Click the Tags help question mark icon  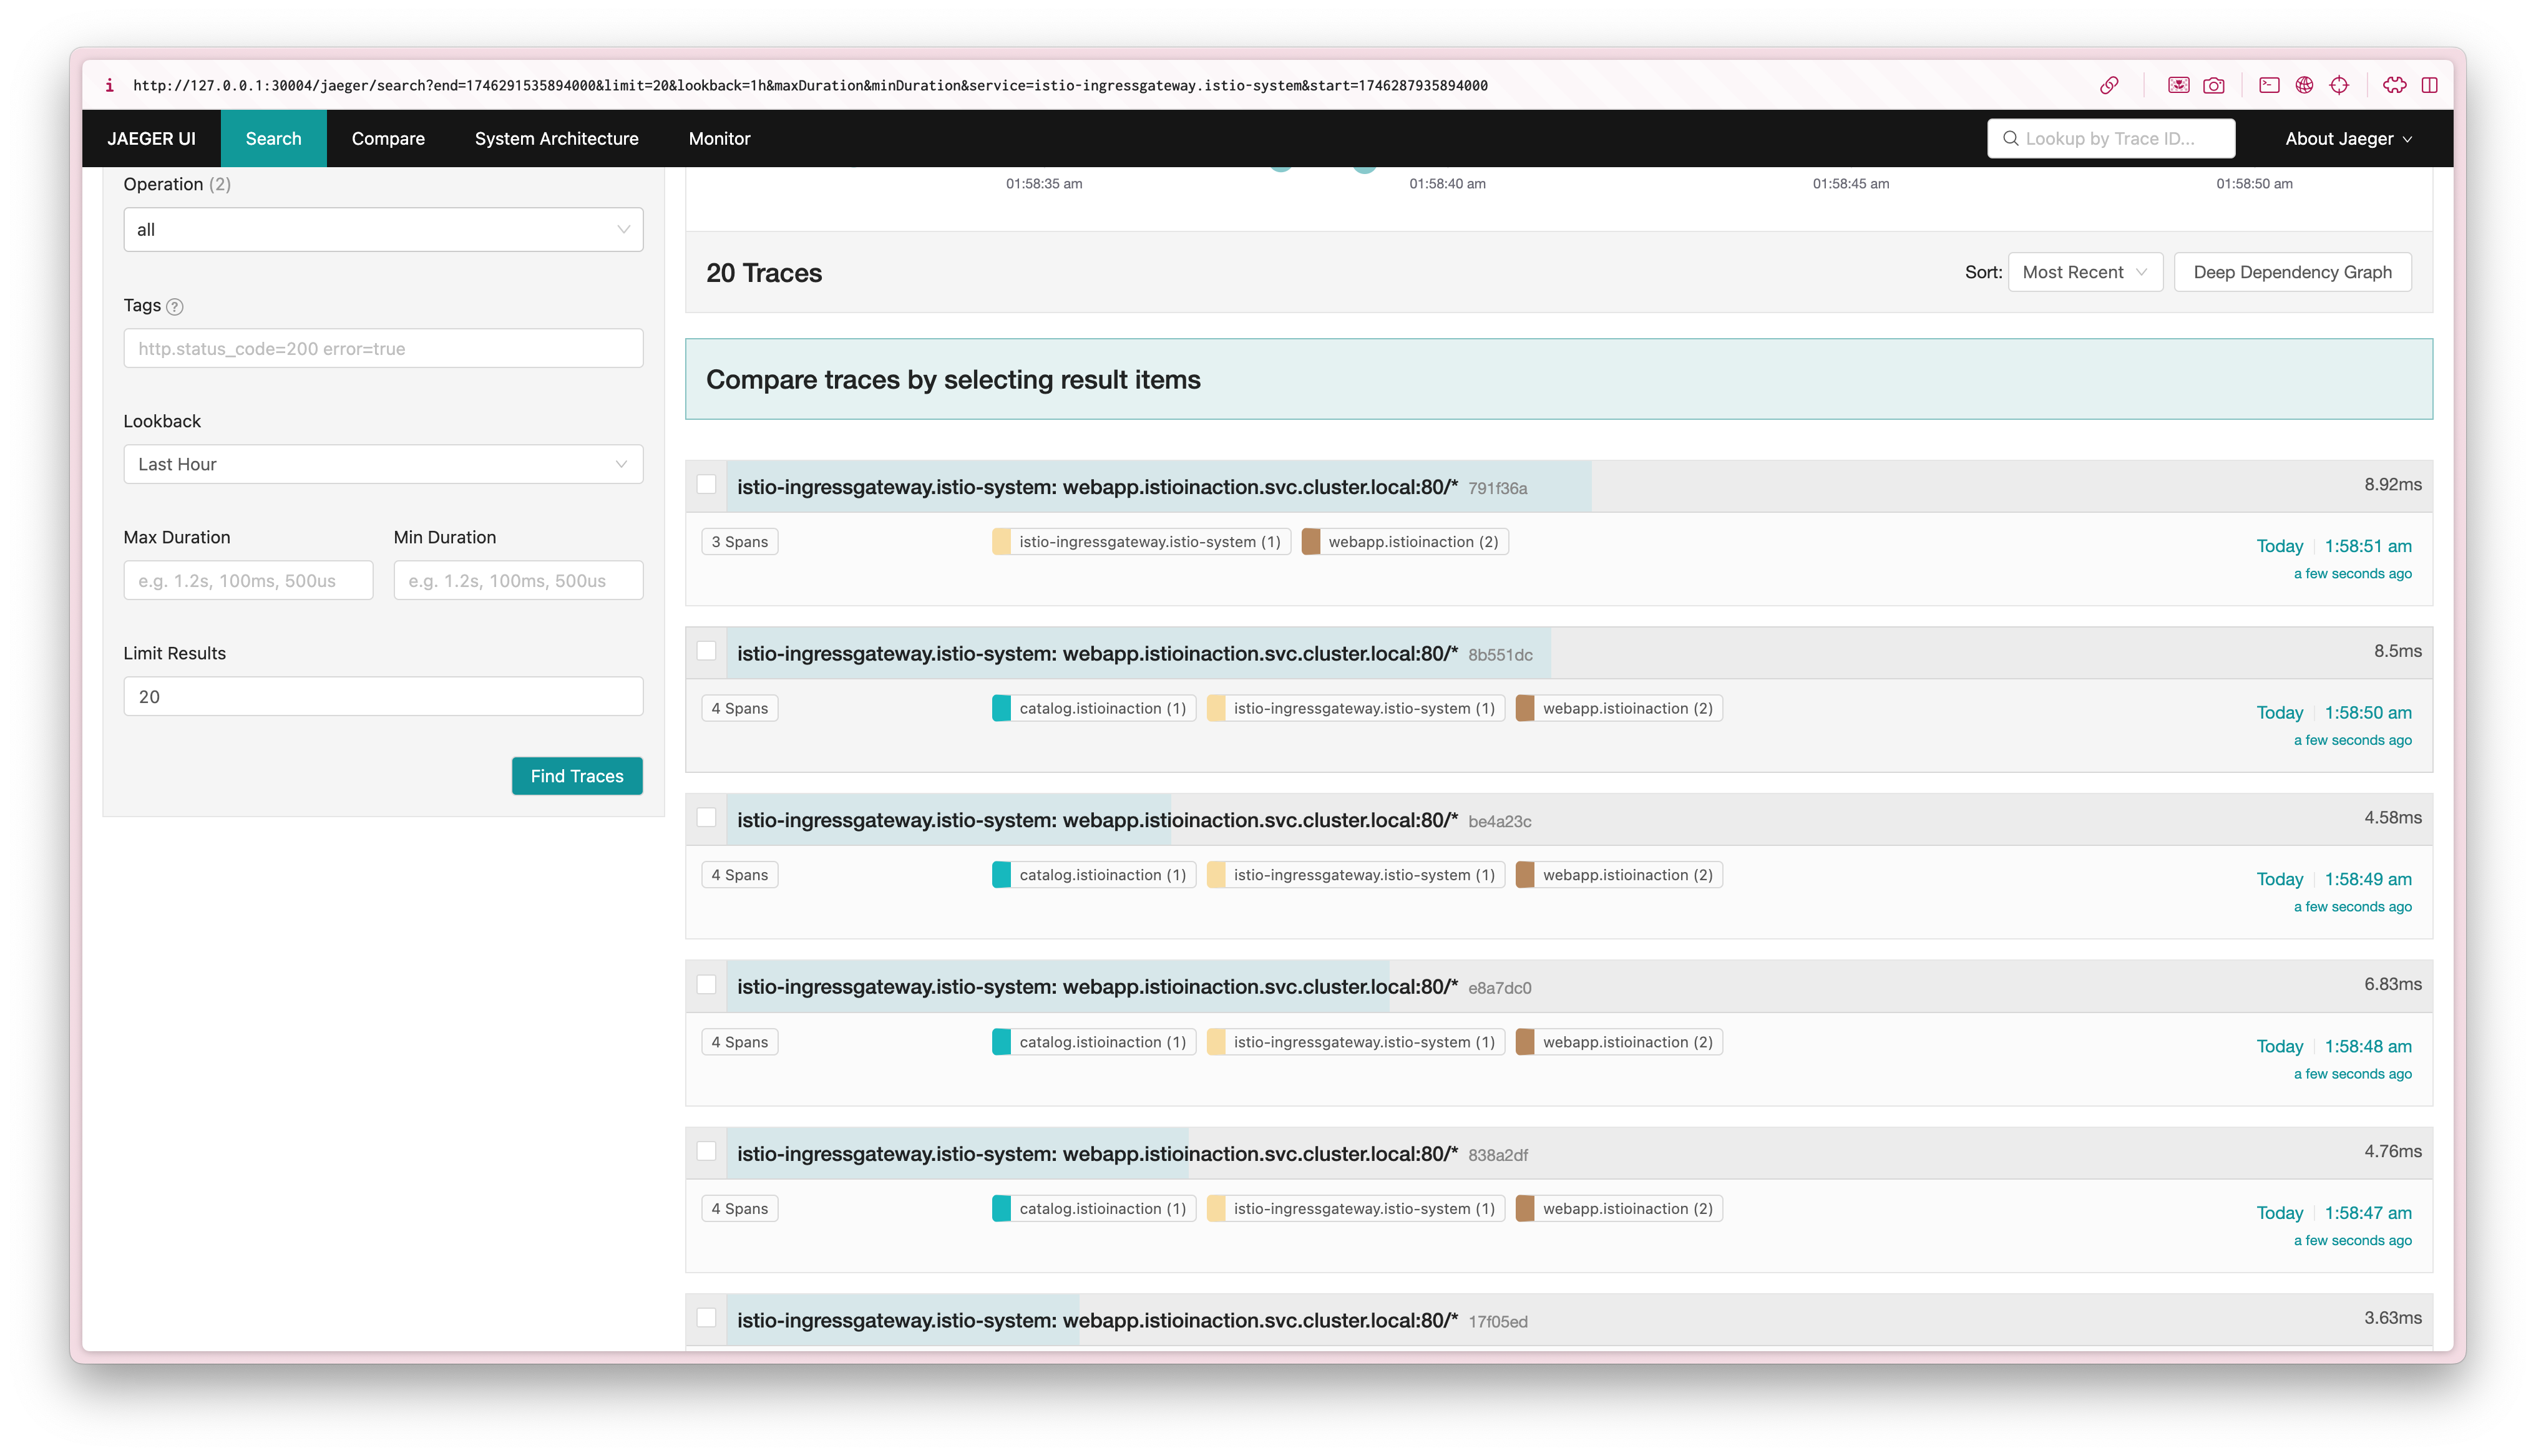[x=175, y=307]
